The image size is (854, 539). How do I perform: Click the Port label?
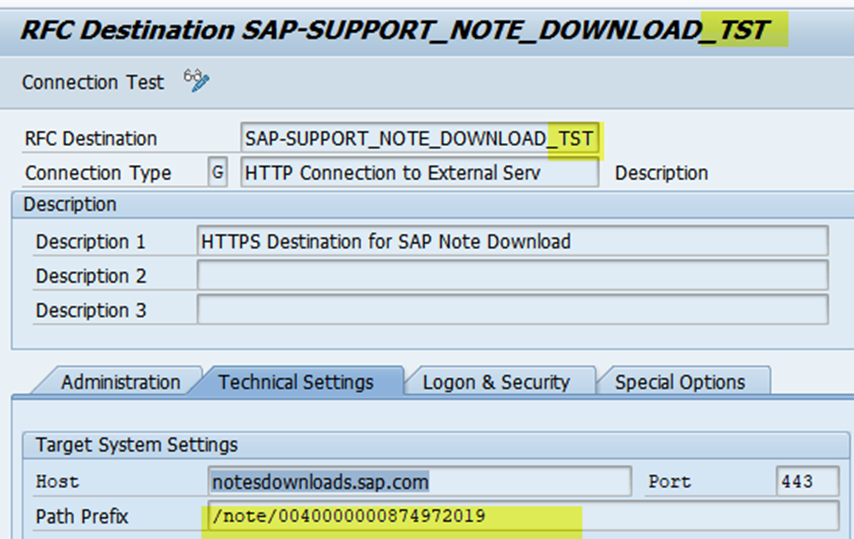pos(669,482)
